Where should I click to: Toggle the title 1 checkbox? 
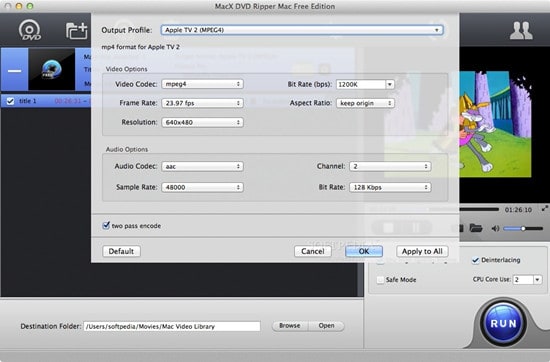(x=10, y=101)
